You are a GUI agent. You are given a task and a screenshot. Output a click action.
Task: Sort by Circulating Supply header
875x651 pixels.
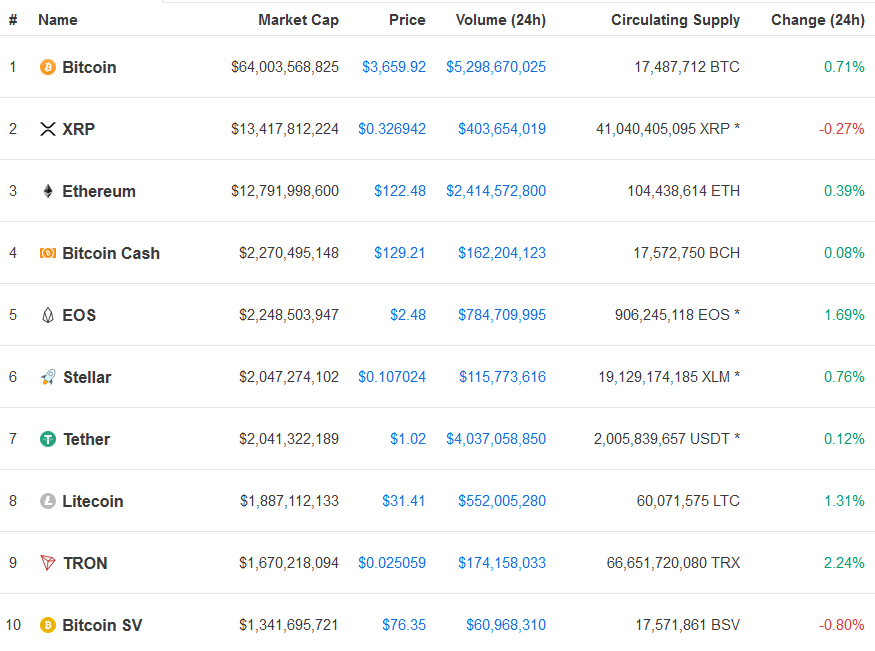click(675, 20)
